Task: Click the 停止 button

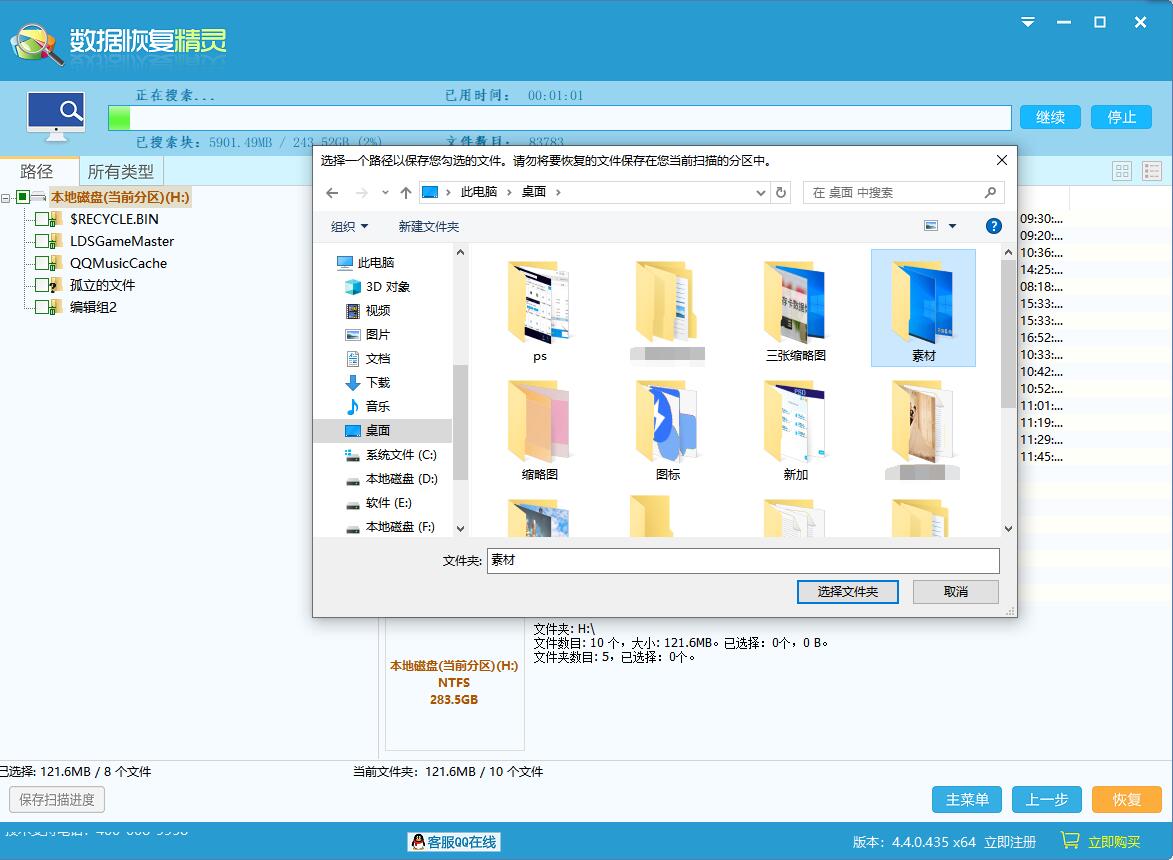Action: click(1121, 117)
